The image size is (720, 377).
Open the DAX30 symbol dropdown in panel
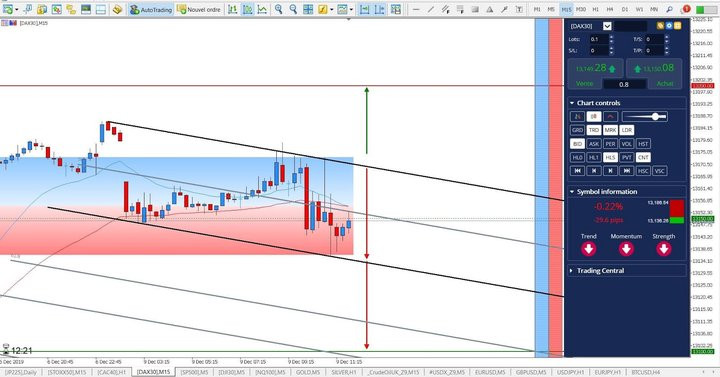point(607,26)
